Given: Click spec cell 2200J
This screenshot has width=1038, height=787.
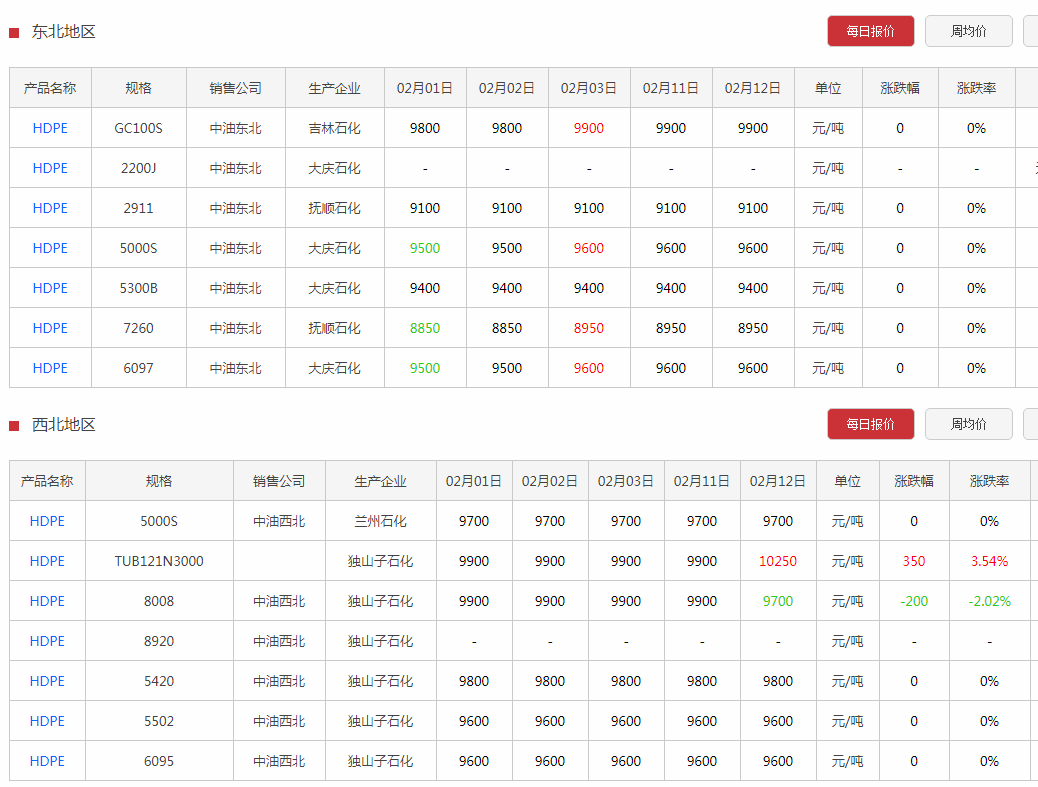Looking at the screenshot, I should (138, 168).
